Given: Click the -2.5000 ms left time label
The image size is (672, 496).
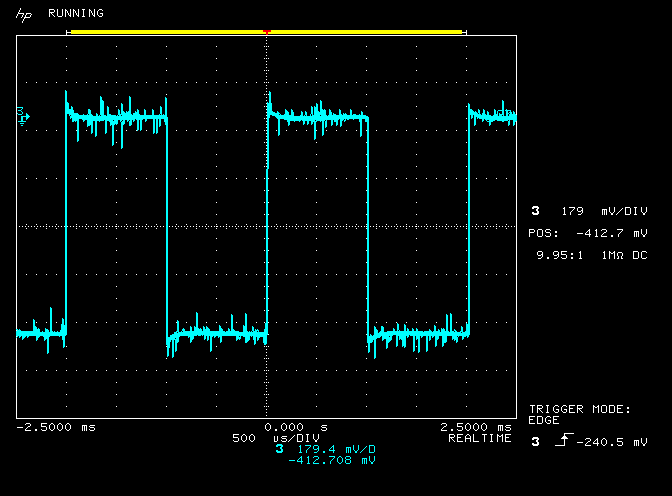Looking at the screenshot, I should [56, 427].
